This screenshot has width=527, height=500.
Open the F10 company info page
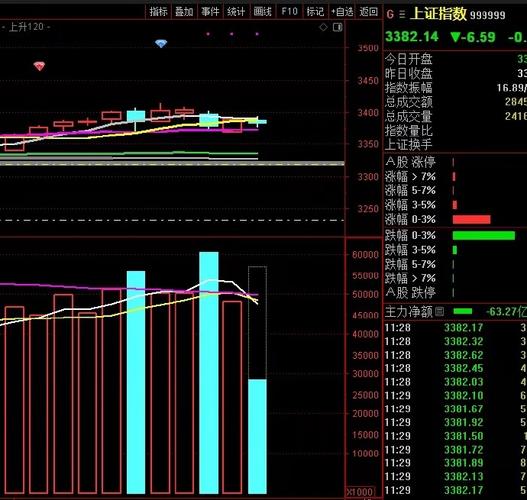click(x=289, y=12)
